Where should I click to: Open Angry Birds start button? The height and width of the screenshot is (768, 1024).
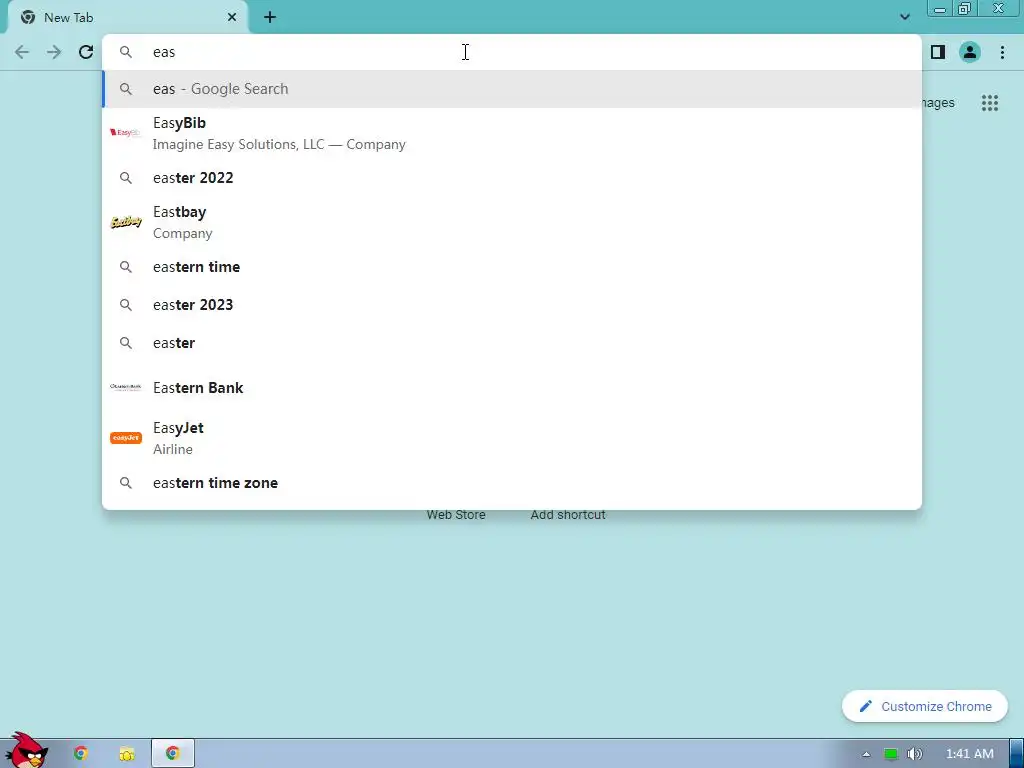[25, 750]
